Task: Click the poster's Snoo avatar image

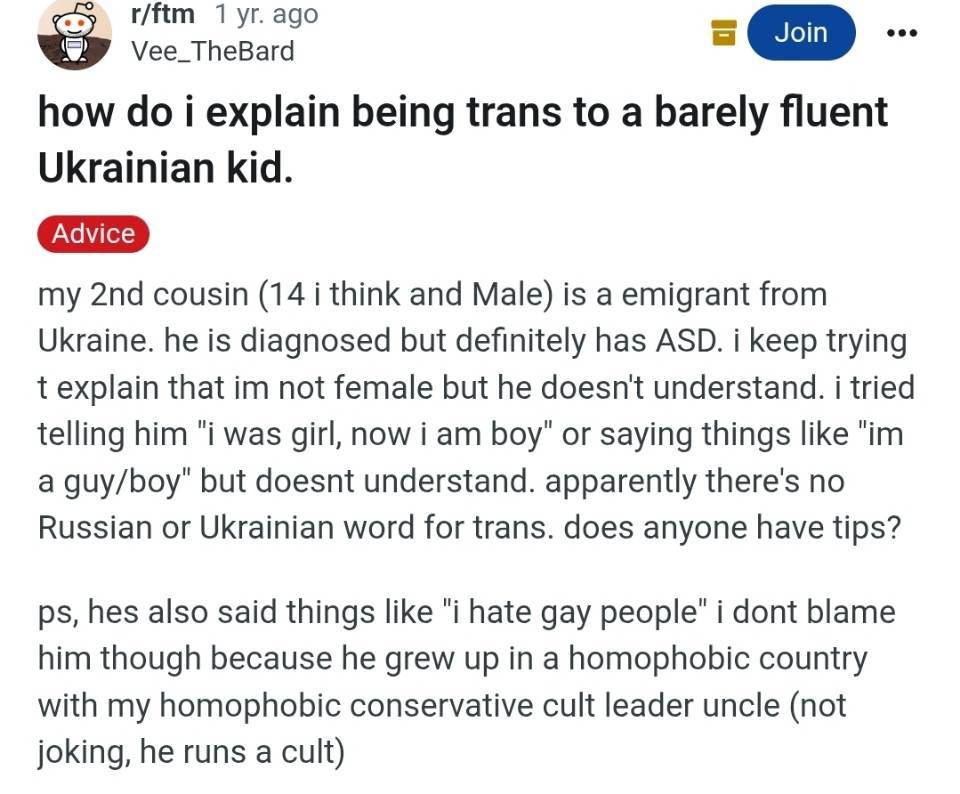Action: (75, 34)
